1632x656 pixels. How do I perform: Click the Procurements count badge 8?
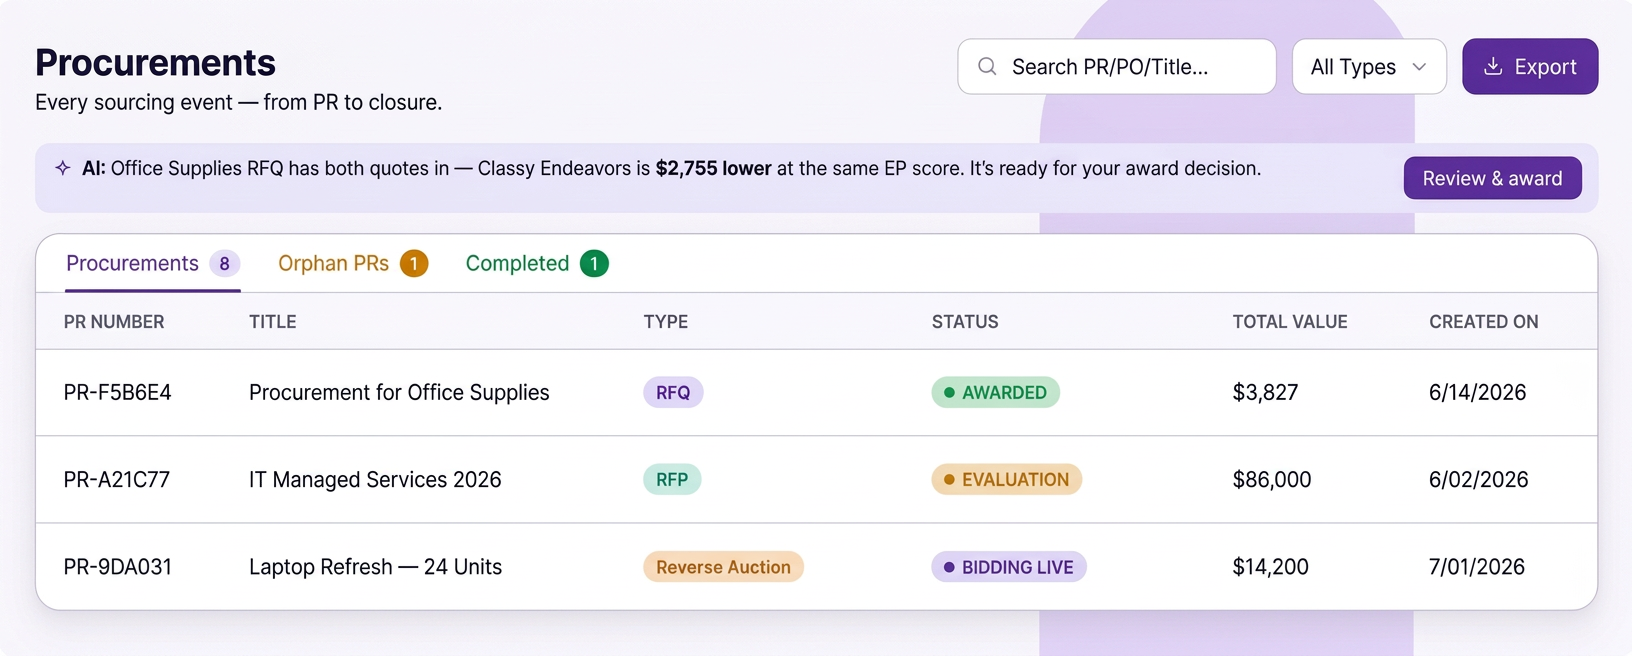point(225,264)
